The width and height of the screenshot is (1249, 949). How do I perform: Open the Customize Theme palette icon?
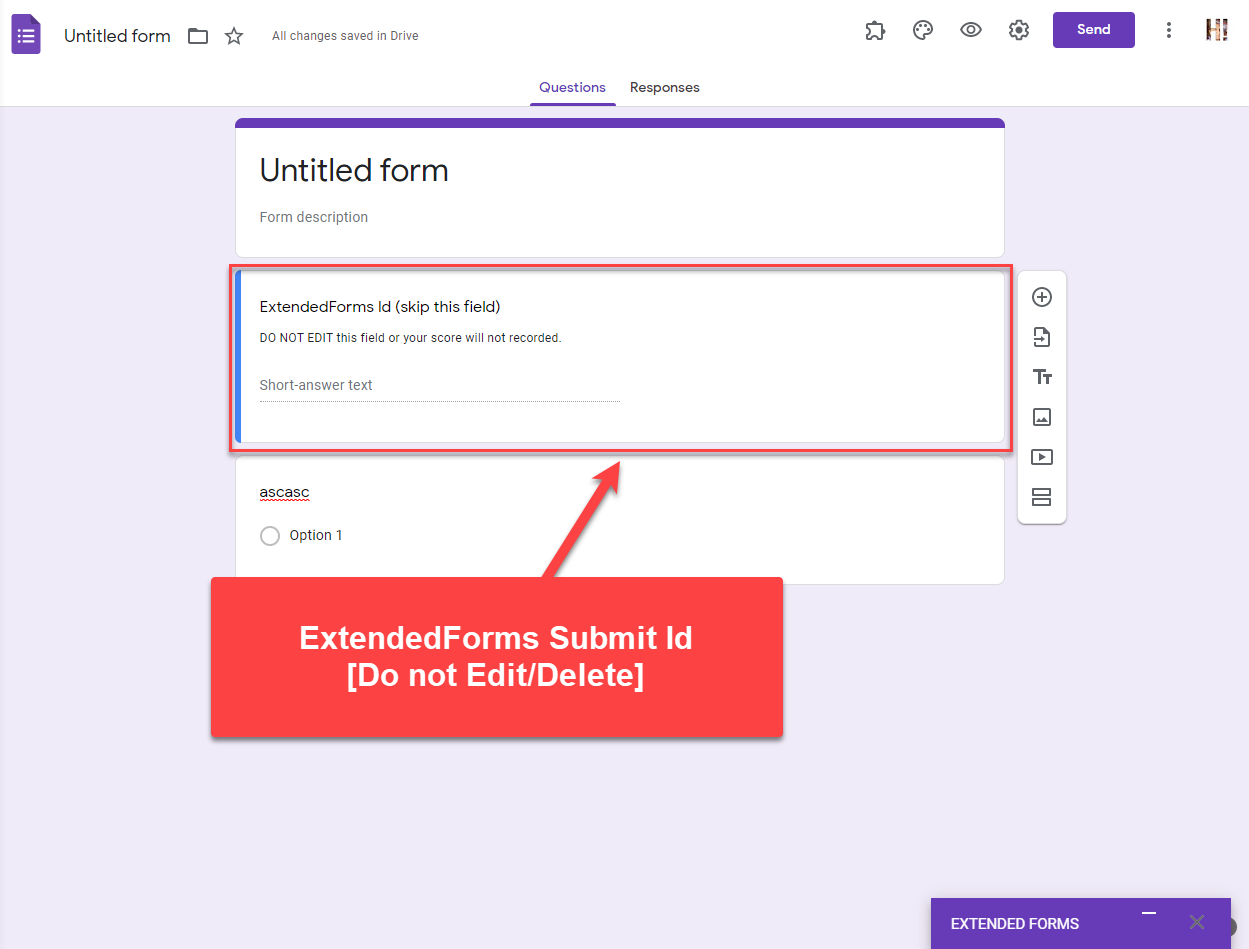point(923,30)
